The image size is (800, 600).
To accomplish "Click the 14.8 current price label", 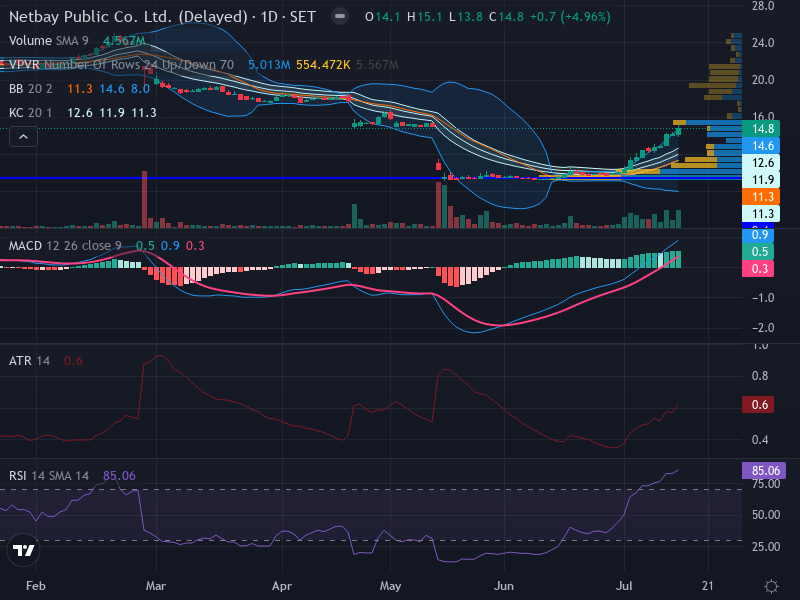I will coord(763,129).
